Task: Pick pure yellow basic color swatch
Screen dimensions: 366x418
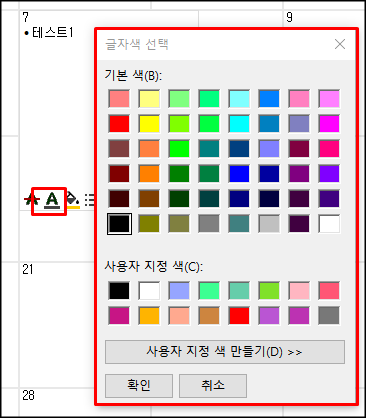Action: point(149,124)
